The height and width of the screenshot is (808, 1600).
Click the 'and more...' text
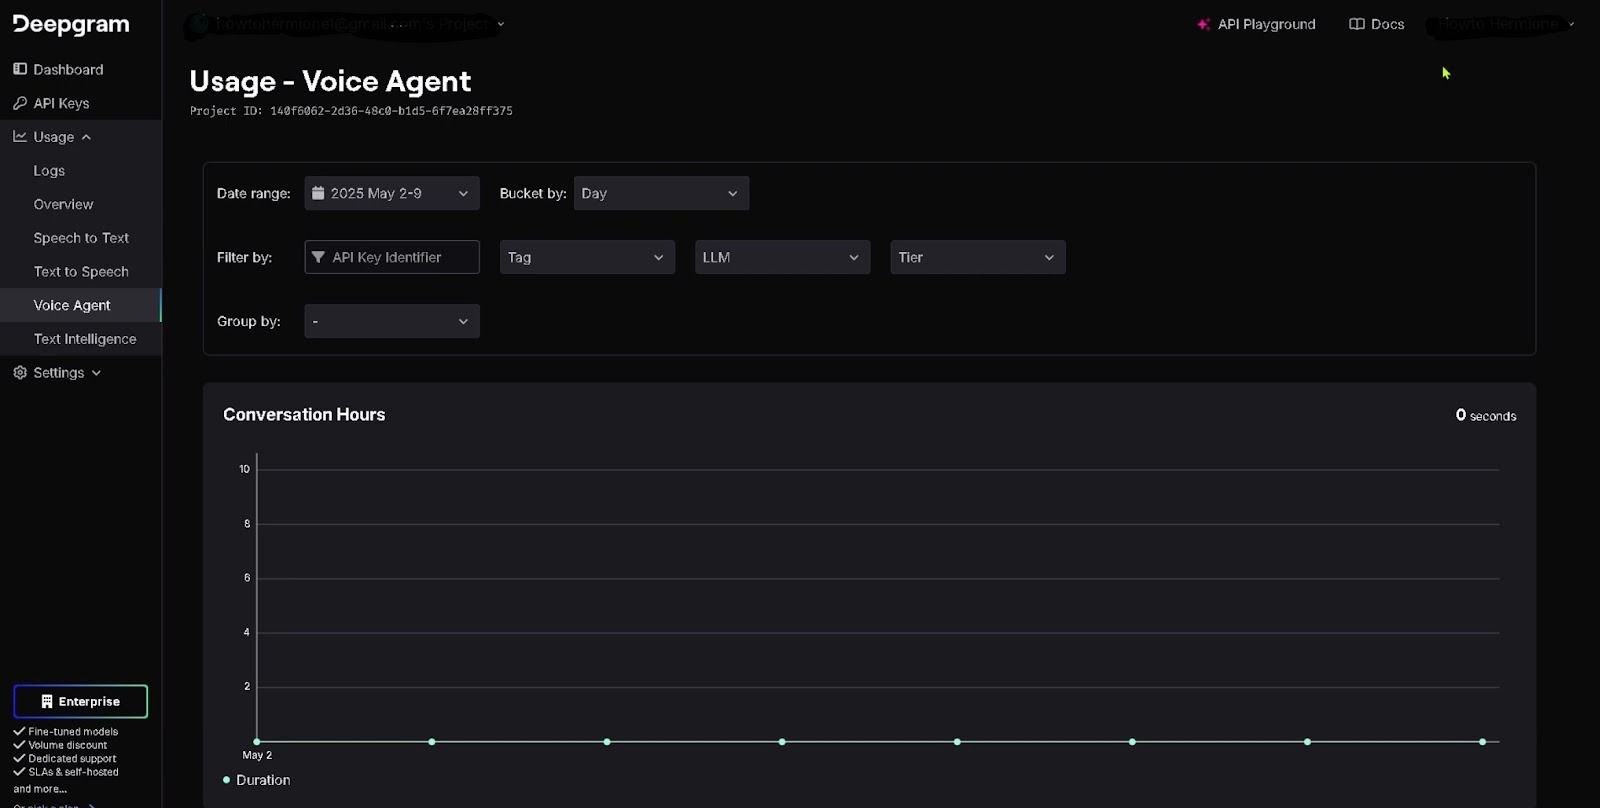tap(40, 789)
